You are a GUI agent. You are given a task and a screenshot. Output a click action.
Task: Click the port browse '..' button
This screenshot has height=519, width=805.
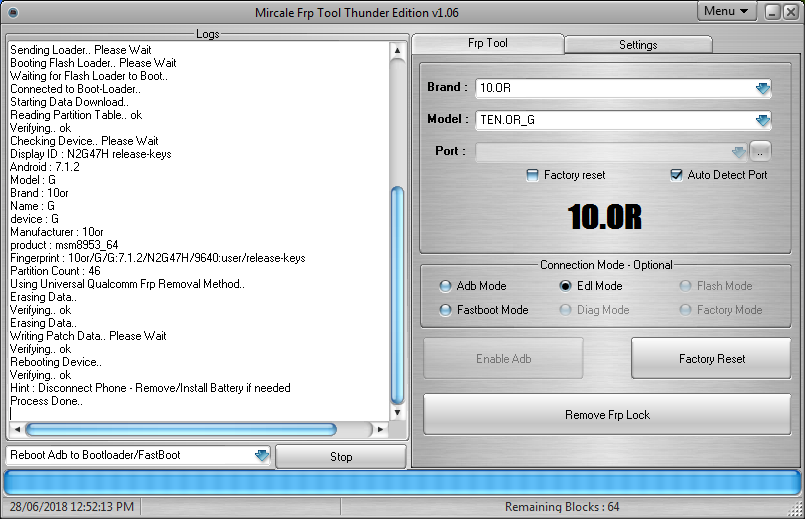click(760, 151)
